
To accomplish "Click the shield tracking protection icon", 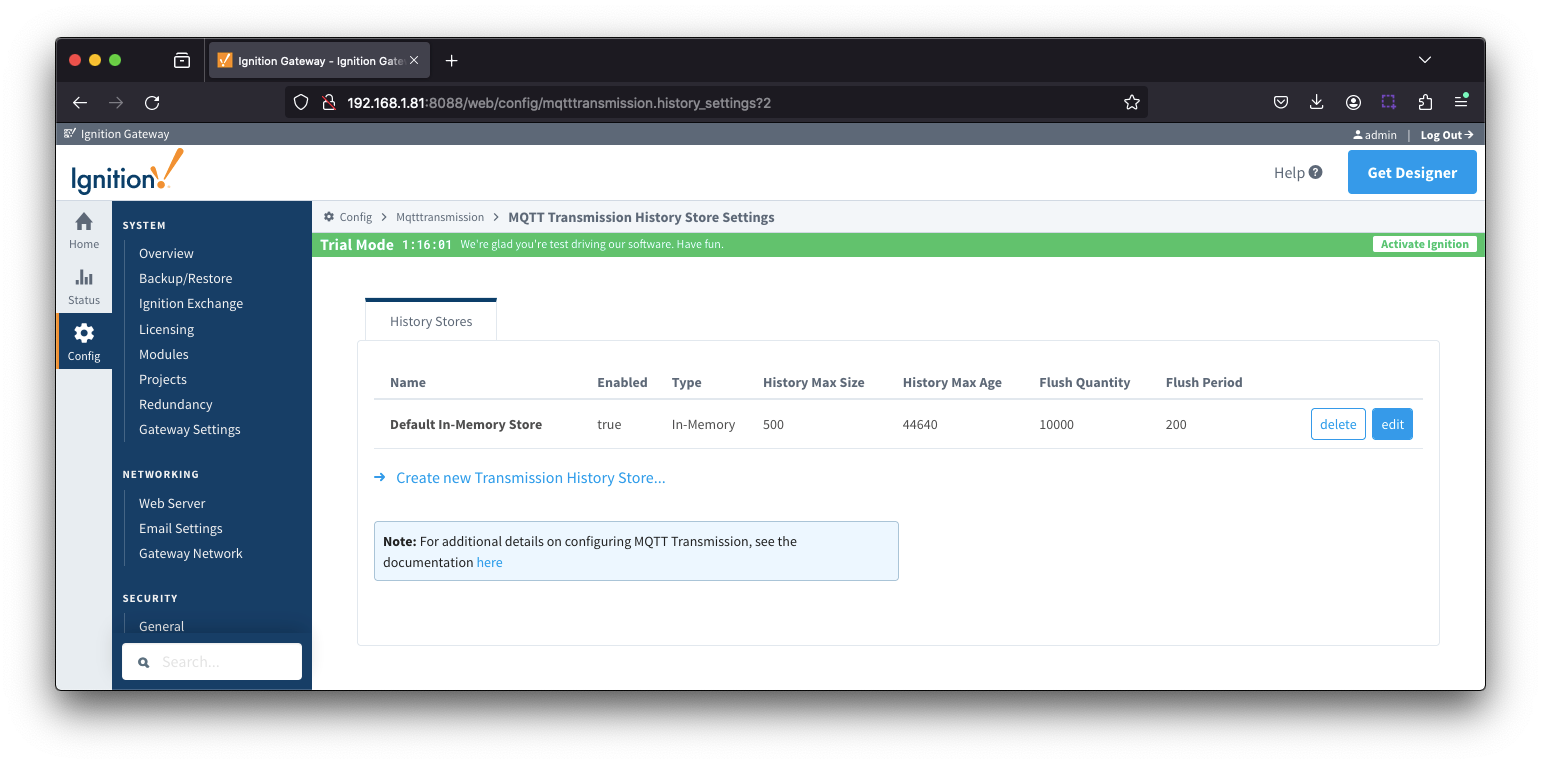I will click(301, 102).
